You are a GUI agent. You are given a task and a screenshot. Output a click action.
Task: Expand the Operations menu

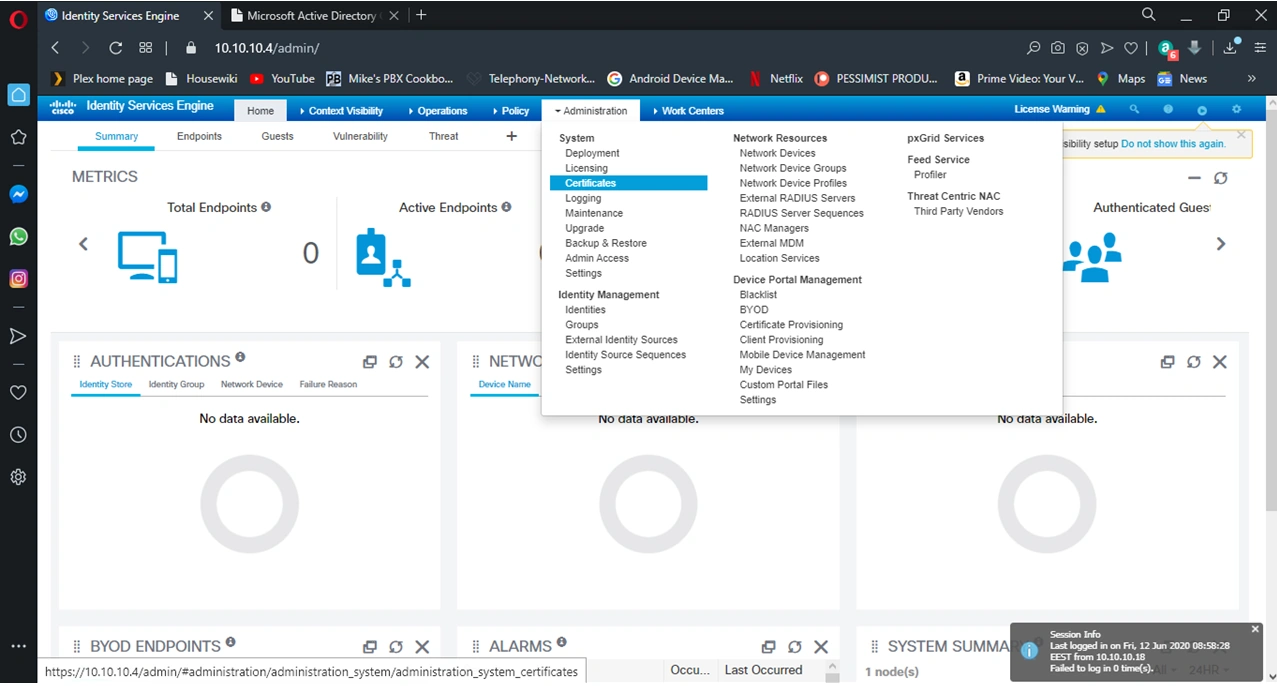(x=437, y=111)
